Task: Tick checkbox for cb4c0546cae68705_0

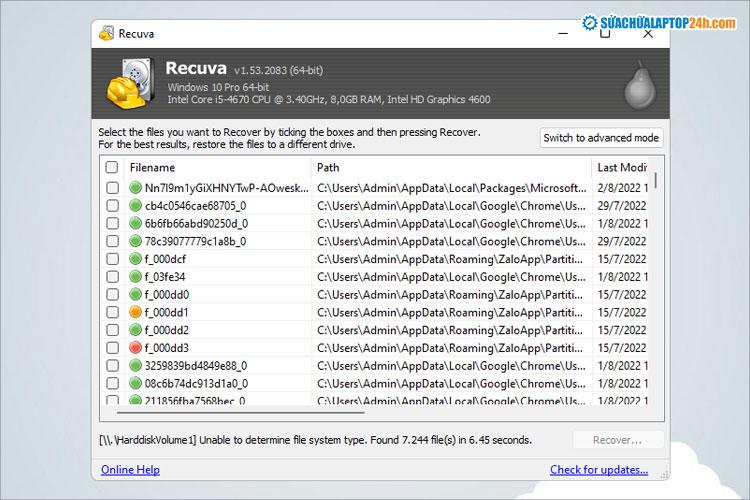Action: click(x=112, y=206)
